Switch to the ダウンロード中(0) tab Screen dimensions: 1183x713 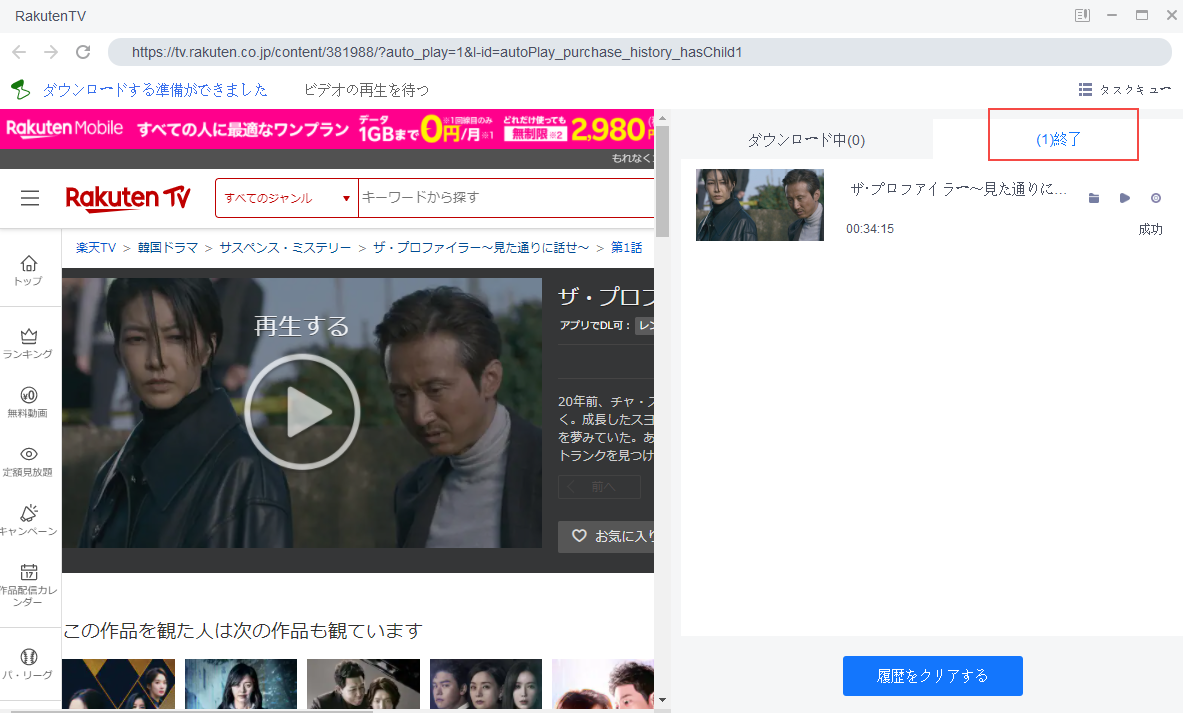pos(806,140)
